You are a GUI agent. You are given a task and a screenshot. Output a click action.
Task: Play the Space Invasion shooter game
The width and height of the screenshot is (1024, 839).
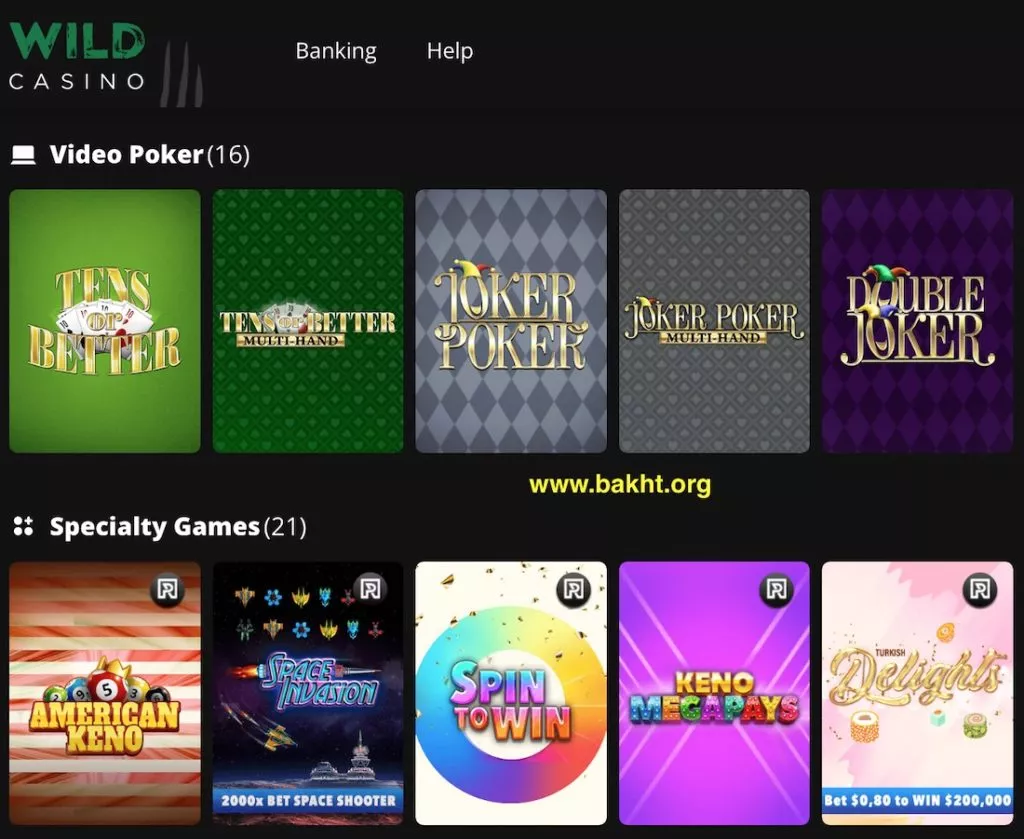pos(308,693)
